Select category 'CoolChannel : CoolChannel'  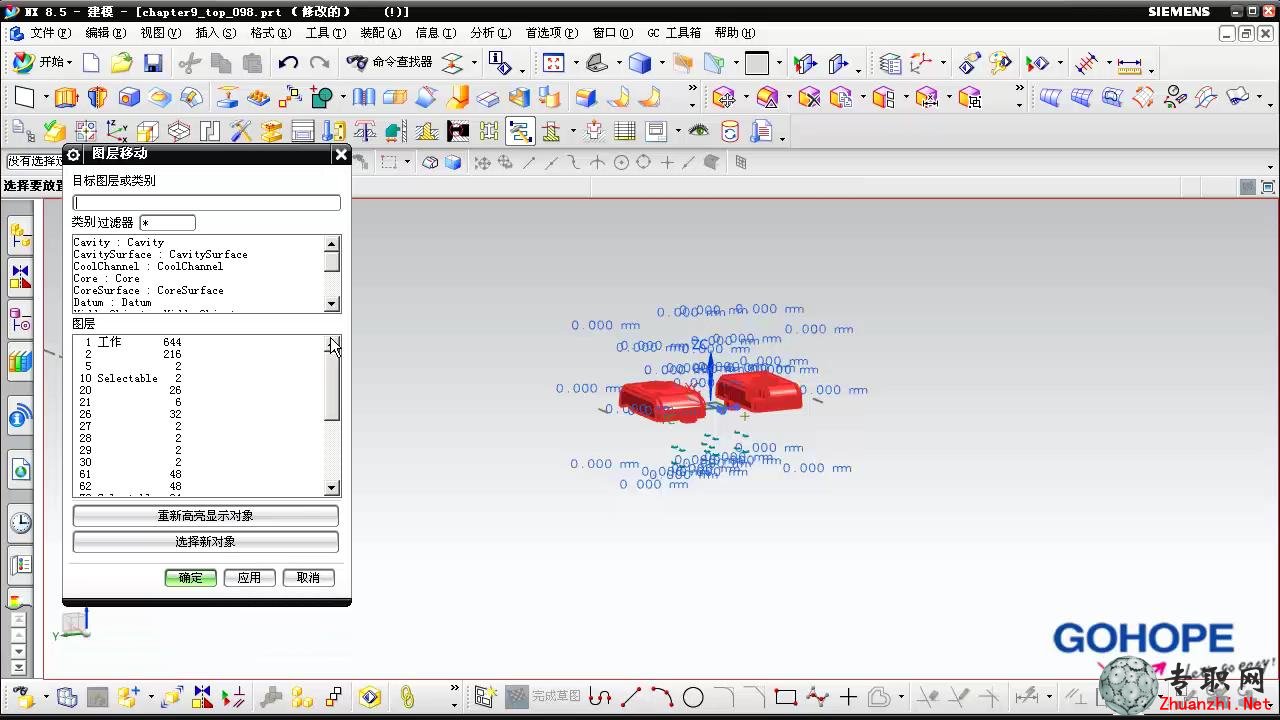tap(148, 266)
